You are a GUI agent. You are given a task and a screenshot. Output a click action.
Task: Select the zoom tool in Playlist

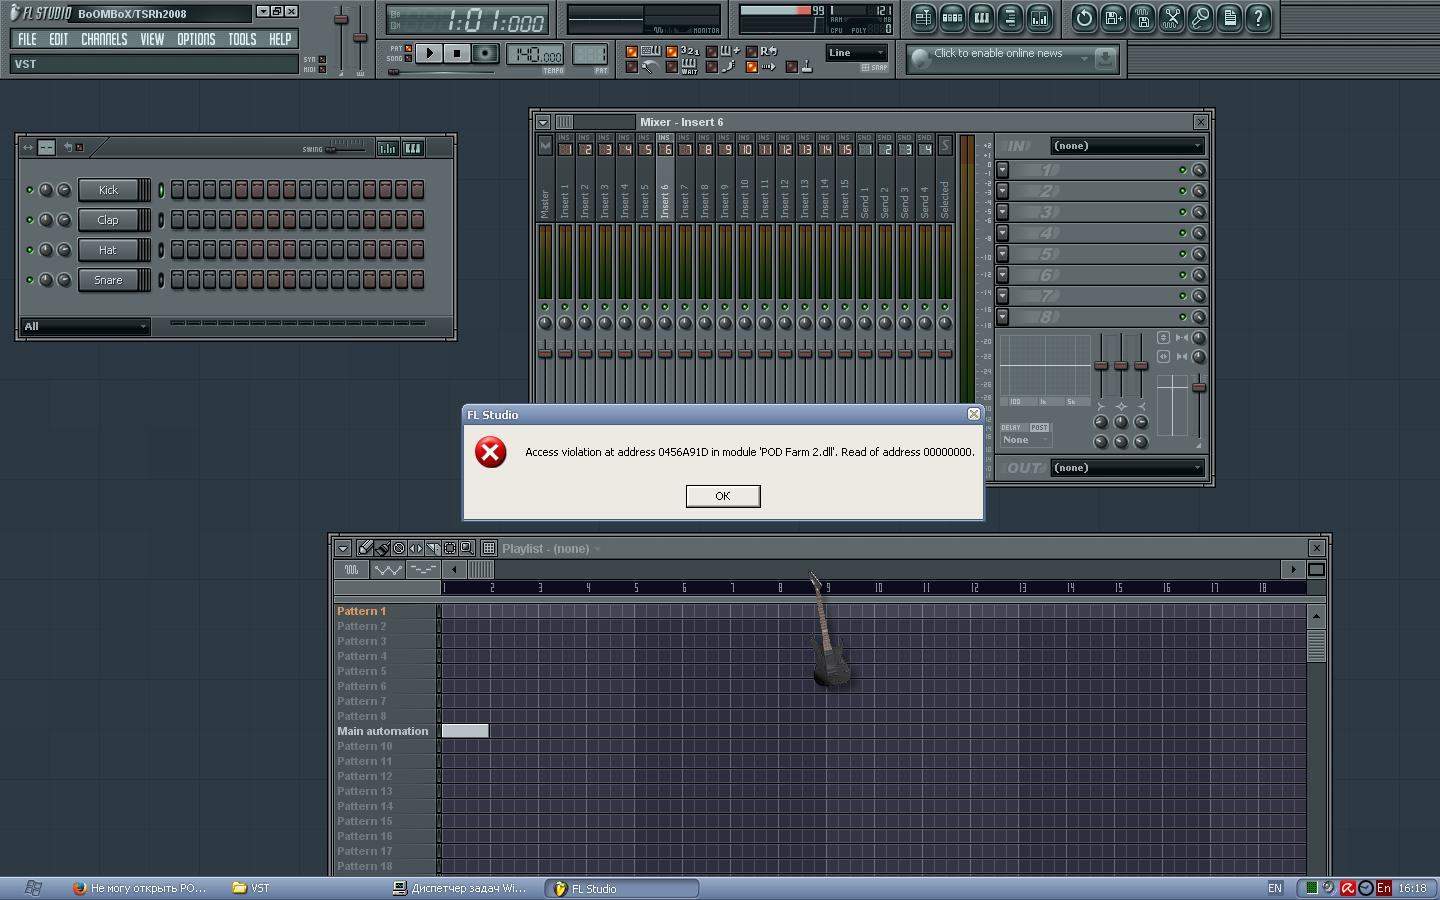(x=466, y=548)
